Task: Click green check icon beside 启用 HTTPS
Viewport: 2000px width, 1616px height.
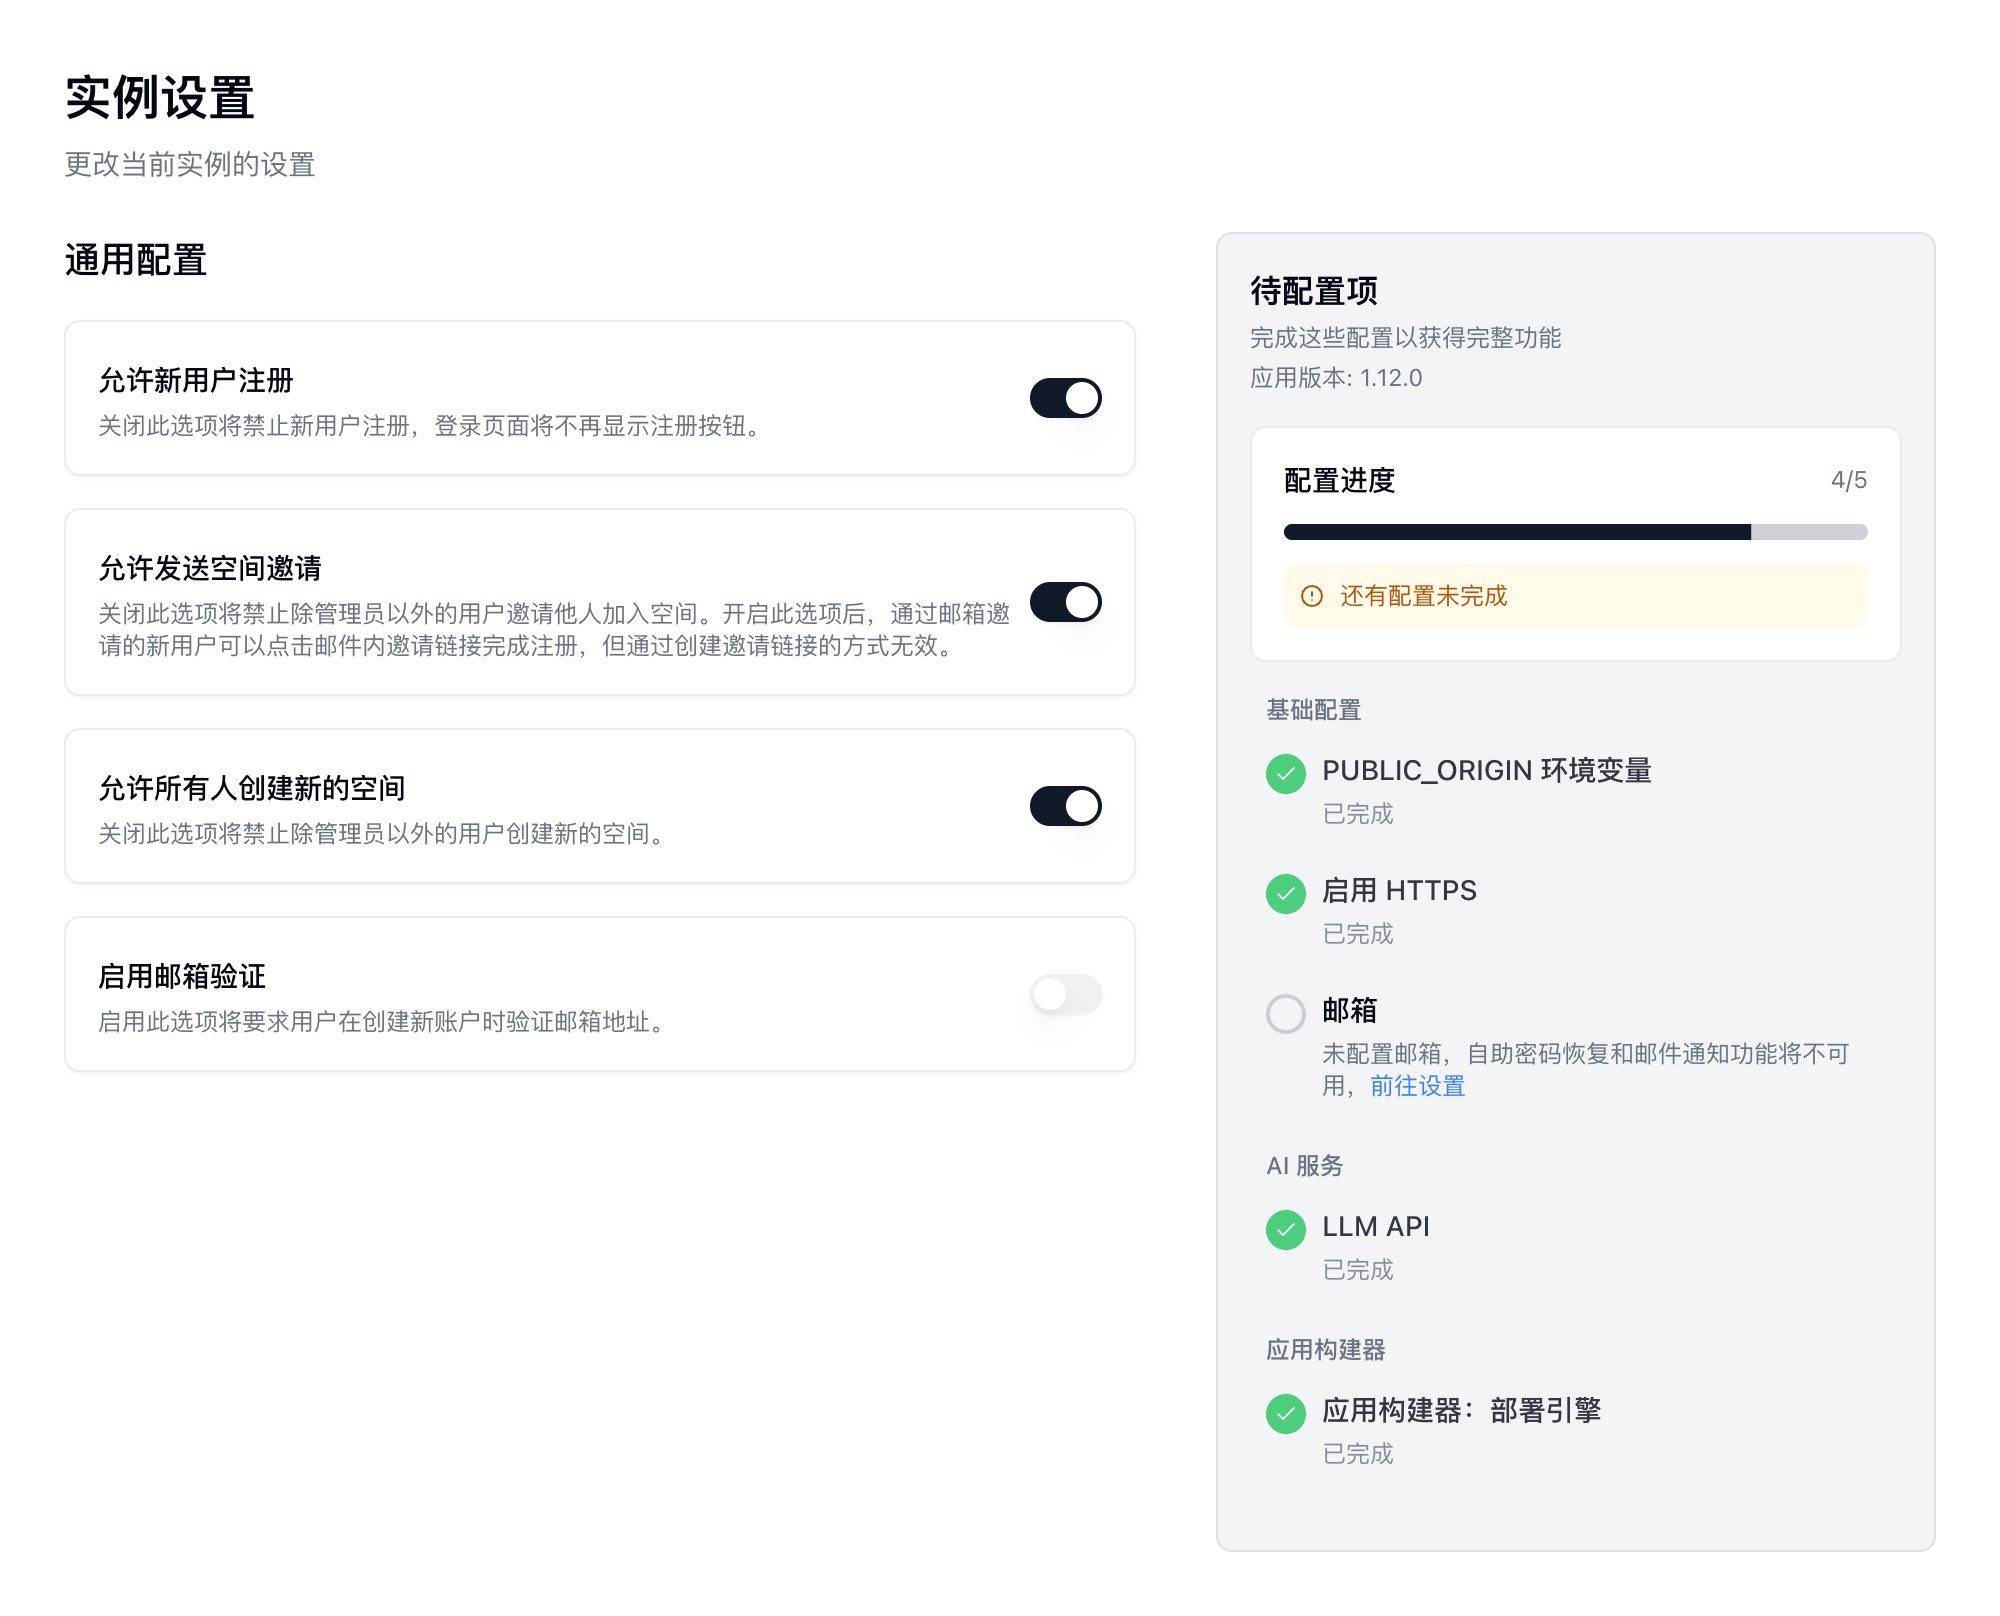Action: (x=1286, y=893)
